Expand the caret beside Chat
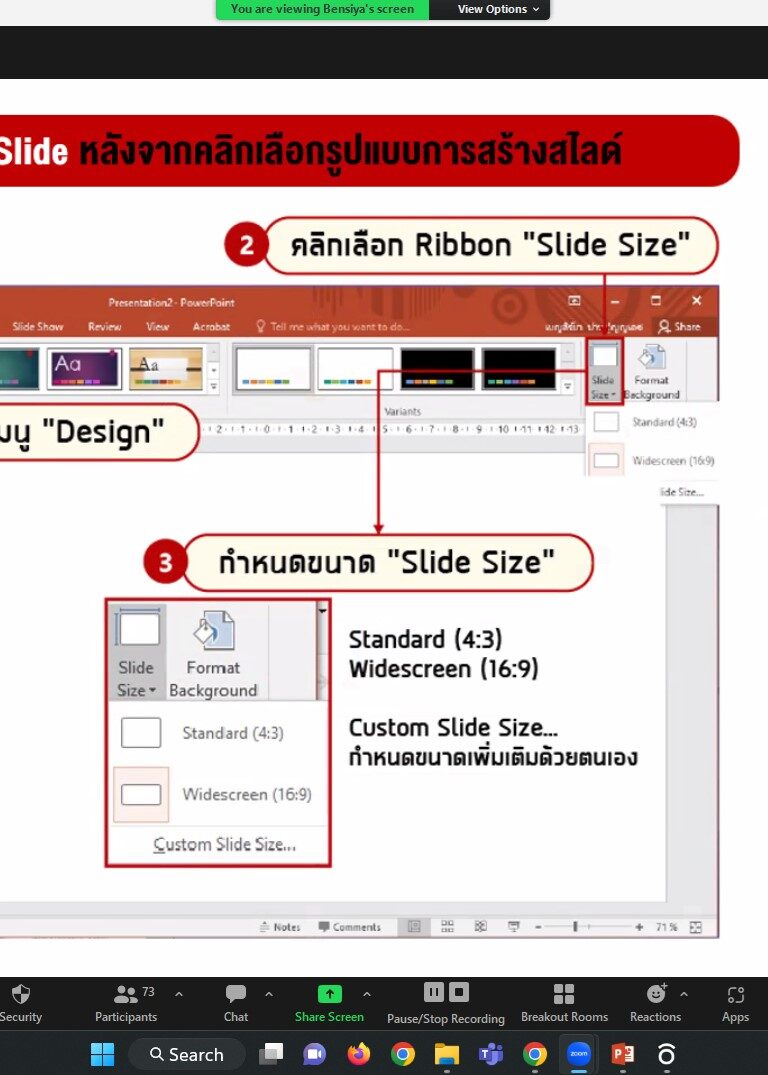768x1075 pixels. click(269, 993)
